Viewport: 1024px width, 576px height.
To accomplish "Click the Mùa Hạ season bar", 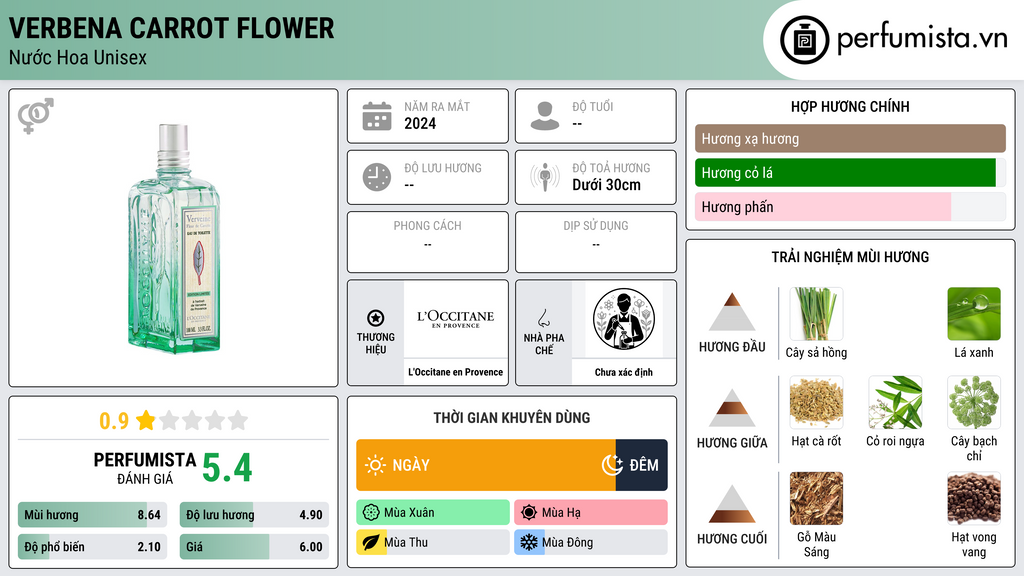I will [x=590, y=513].
